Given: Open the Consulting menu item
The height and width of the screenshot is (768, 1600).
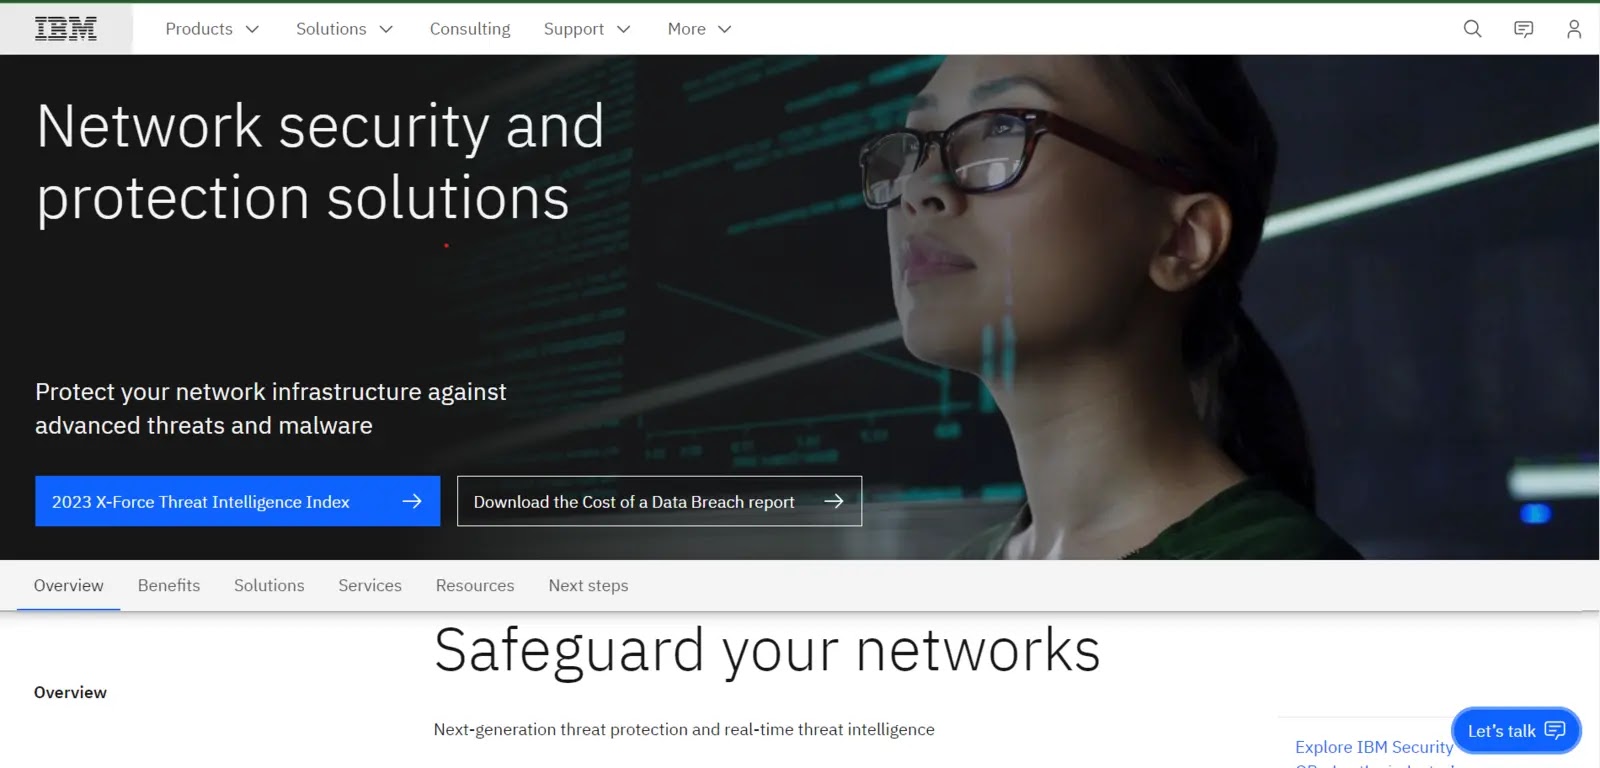Looking at the screenshot, I should click(470, 29).
